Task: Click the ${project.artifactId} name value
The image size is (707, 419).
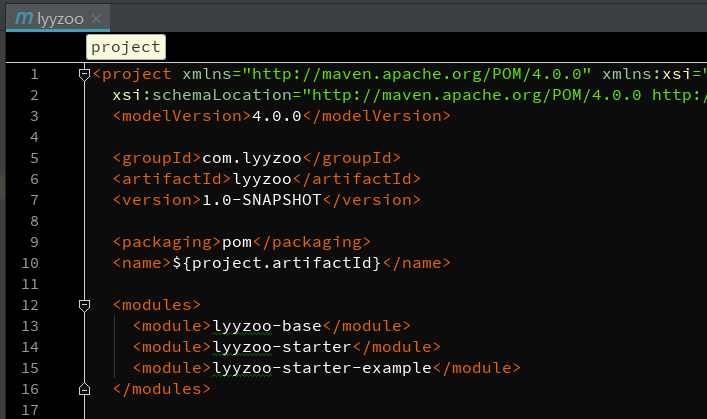Action: point(277,263)
